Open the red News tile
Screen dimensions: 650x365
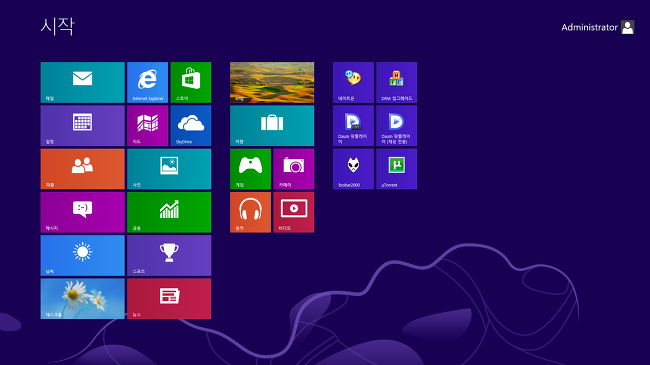pos(169,299)
